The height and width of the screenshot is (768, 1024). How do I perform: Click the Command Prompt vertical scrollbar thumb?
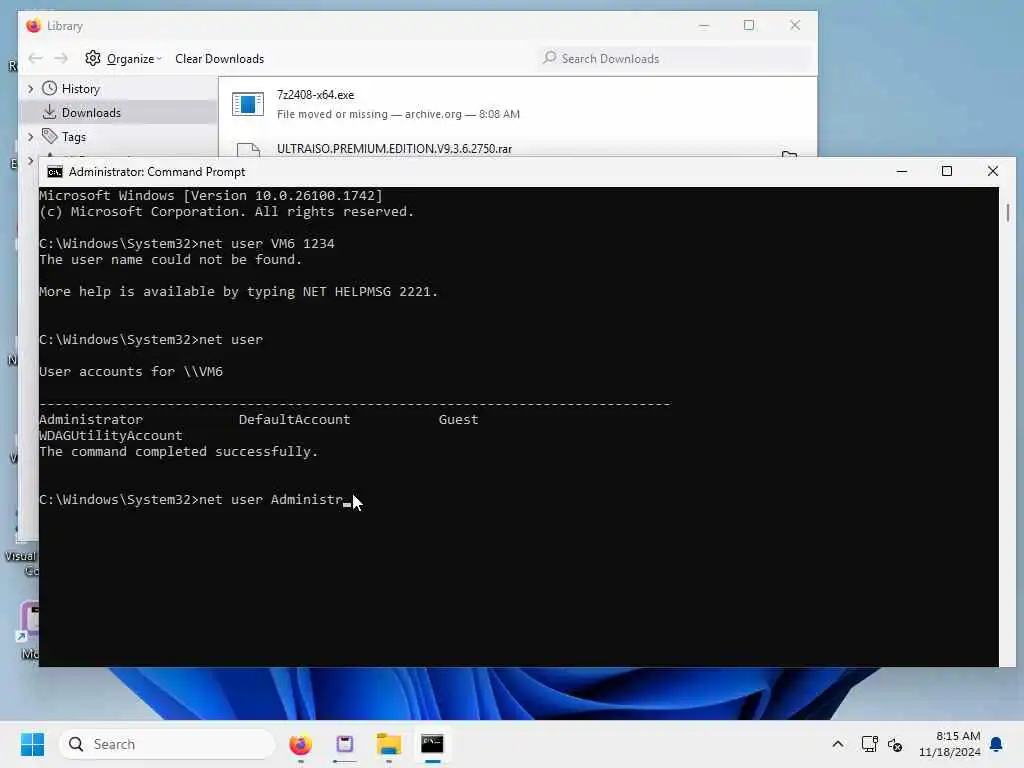(x=1008, y=212)
